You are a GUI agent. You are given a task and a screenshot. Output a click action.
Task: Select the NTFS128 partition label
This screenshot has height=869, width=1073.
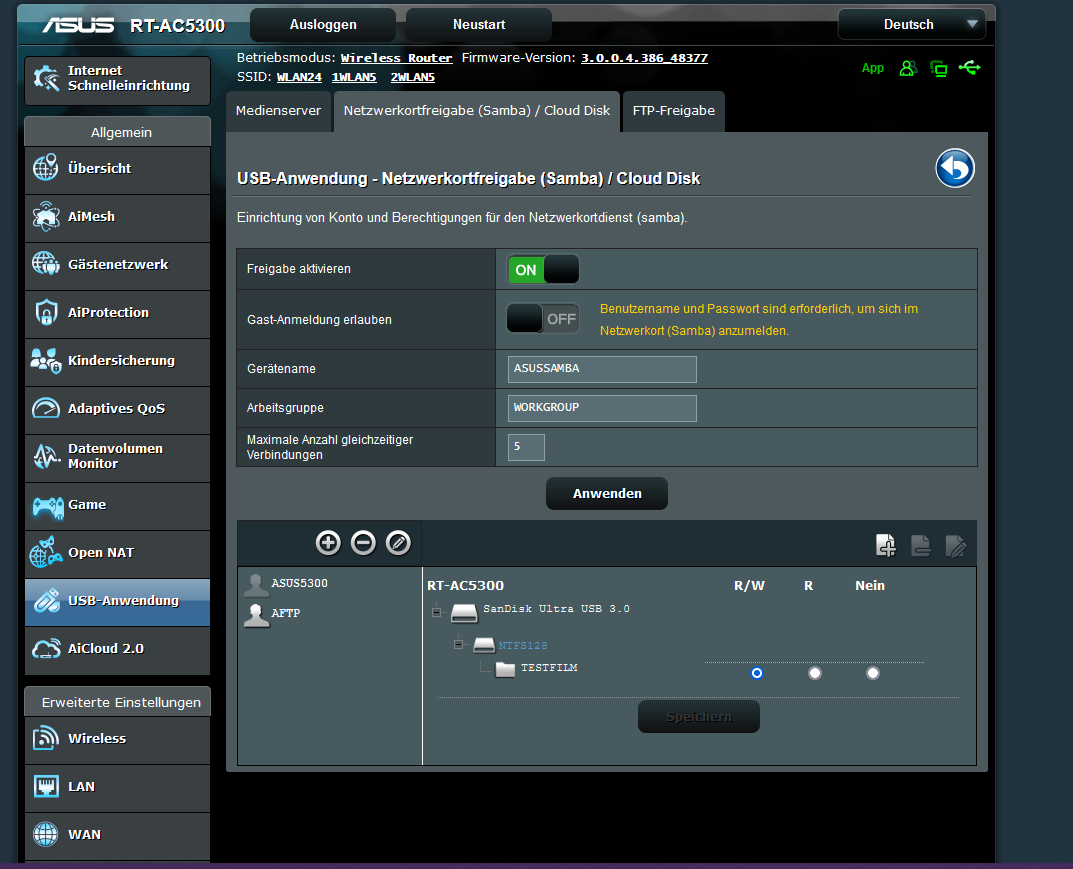coord(523,645)
